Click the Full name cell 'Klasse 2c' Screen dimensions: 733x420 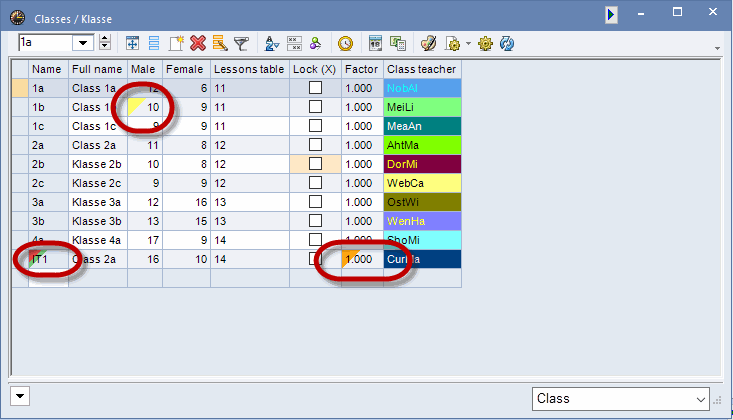tap(98, 183)
